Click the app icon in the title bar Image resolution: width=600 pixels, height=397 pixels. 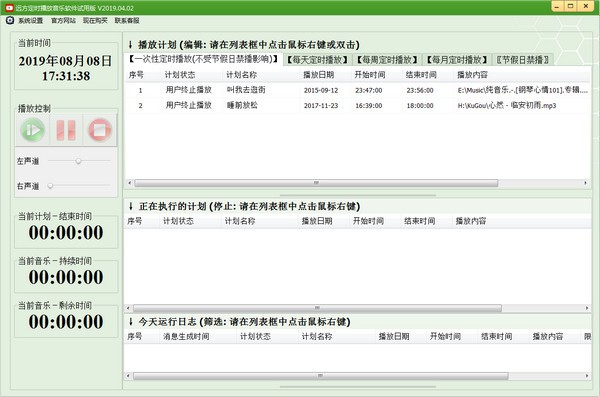[x=9, y=8]
